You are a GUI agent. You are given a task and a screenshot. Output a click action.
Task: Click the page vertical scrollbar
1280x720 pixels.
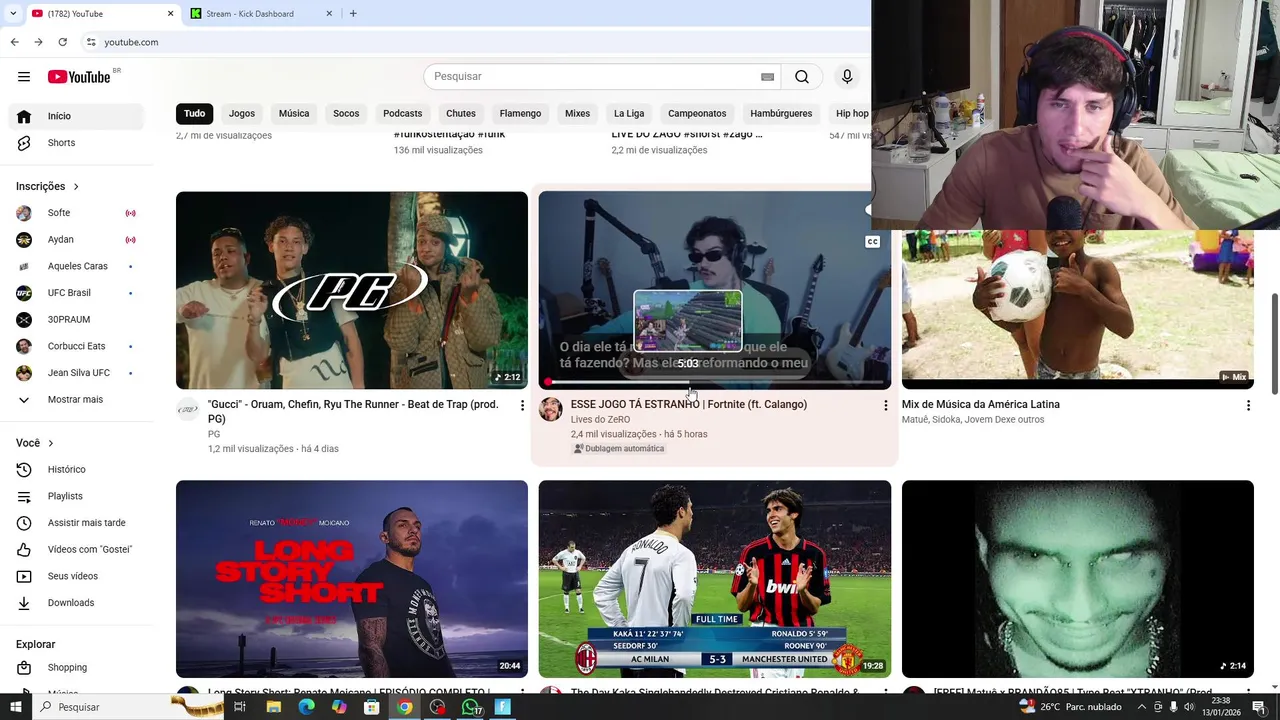pyautogui.click(x=1274, y=344)
